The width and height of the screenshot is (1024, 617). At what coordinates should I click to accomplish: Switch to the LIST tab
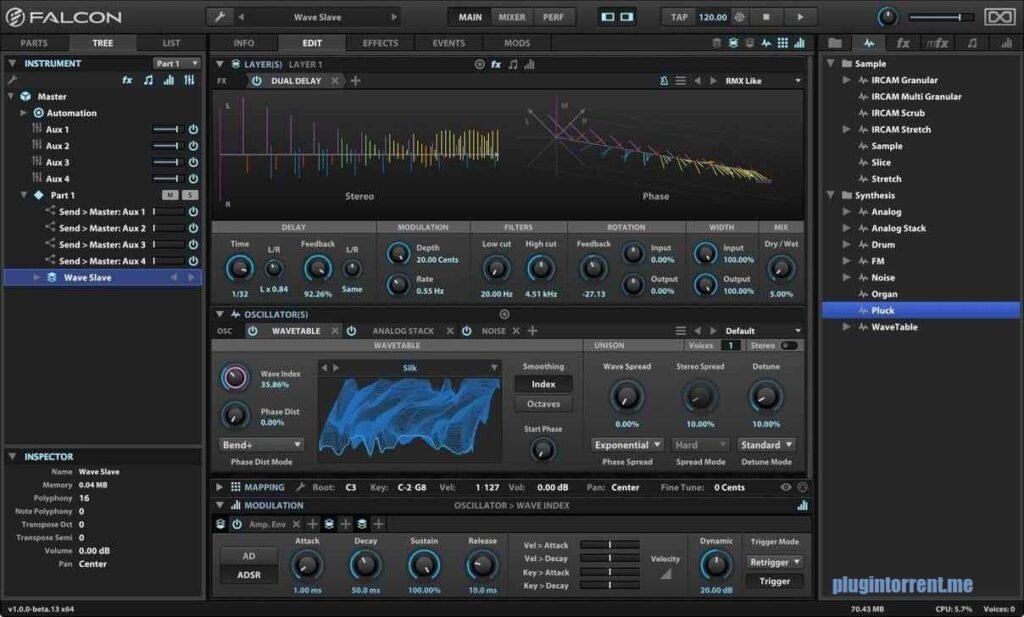pos(171,43)
